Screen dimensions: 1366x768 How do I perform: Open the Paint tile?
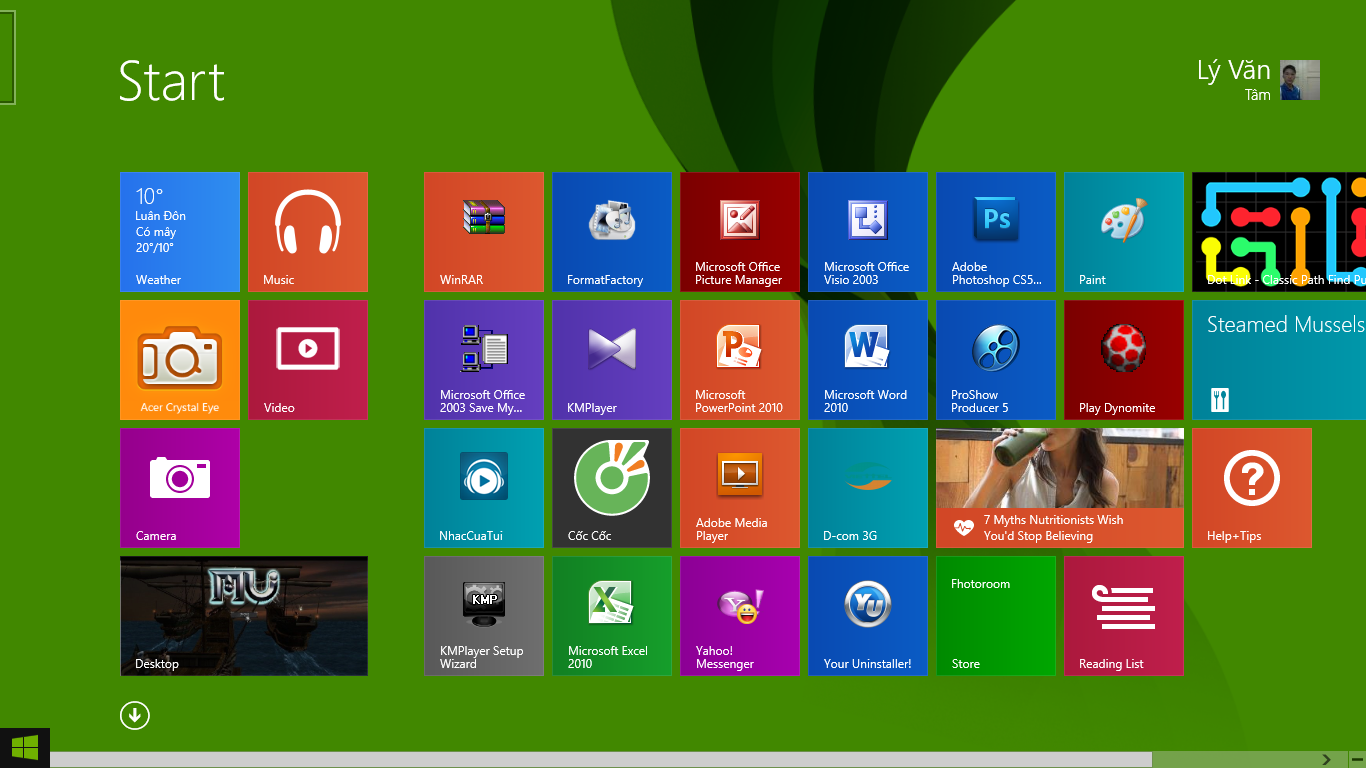(1124, 232)
